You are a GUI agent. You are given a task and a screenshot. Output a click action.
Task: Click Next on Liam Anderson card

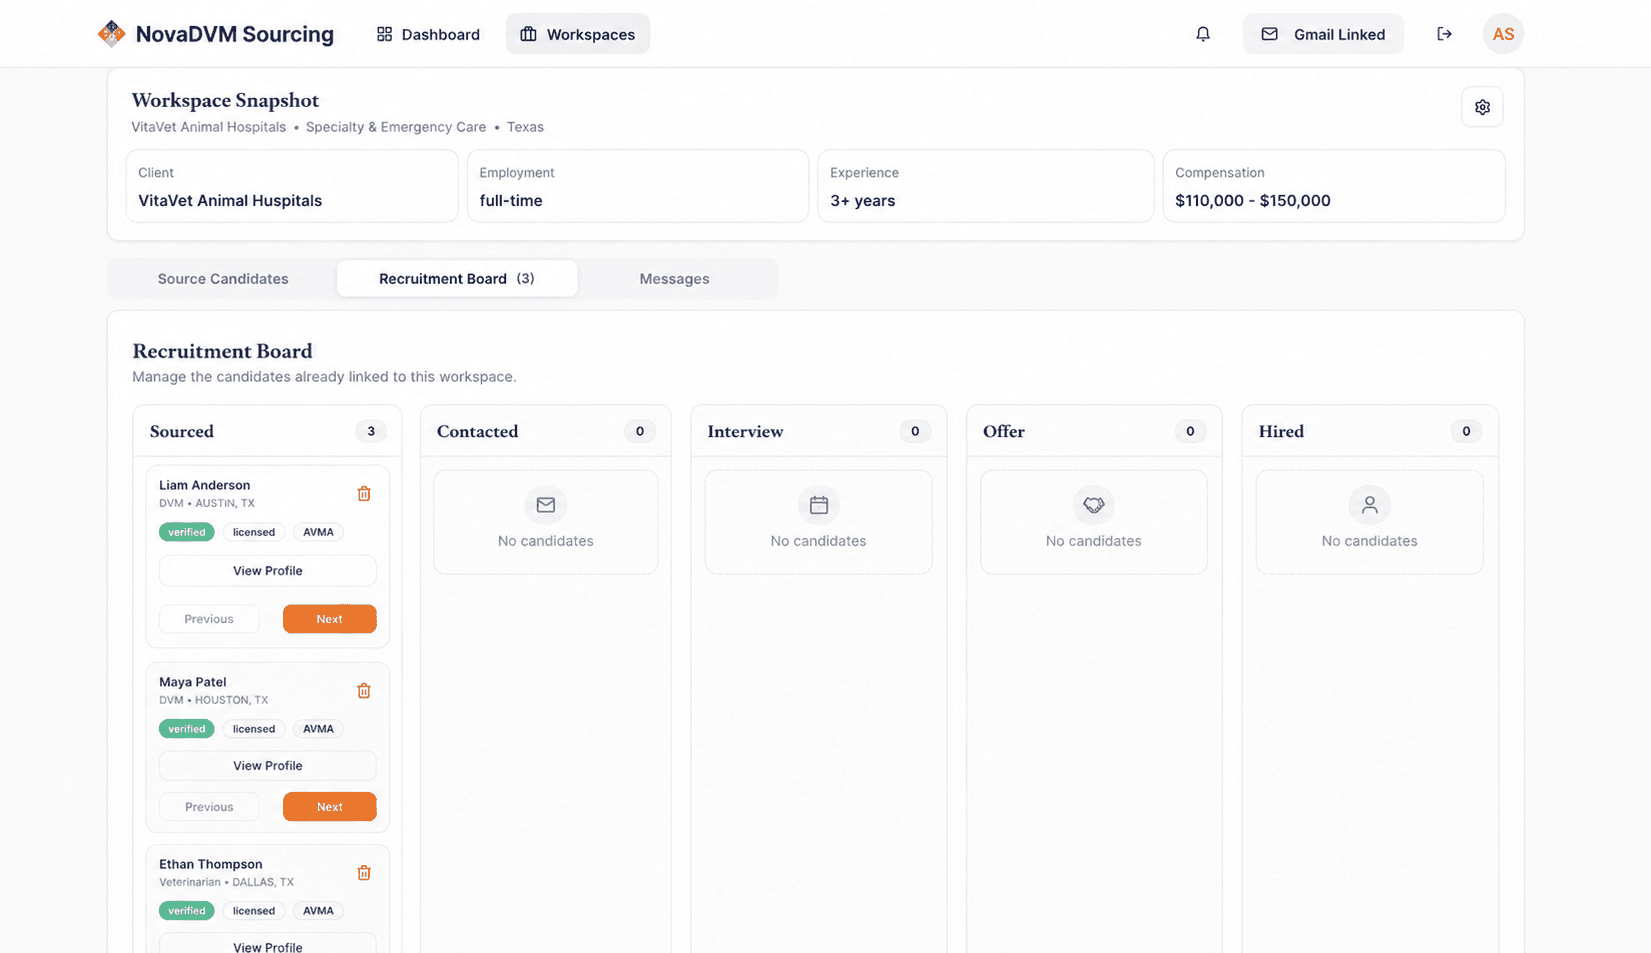(x=330, y=619)
